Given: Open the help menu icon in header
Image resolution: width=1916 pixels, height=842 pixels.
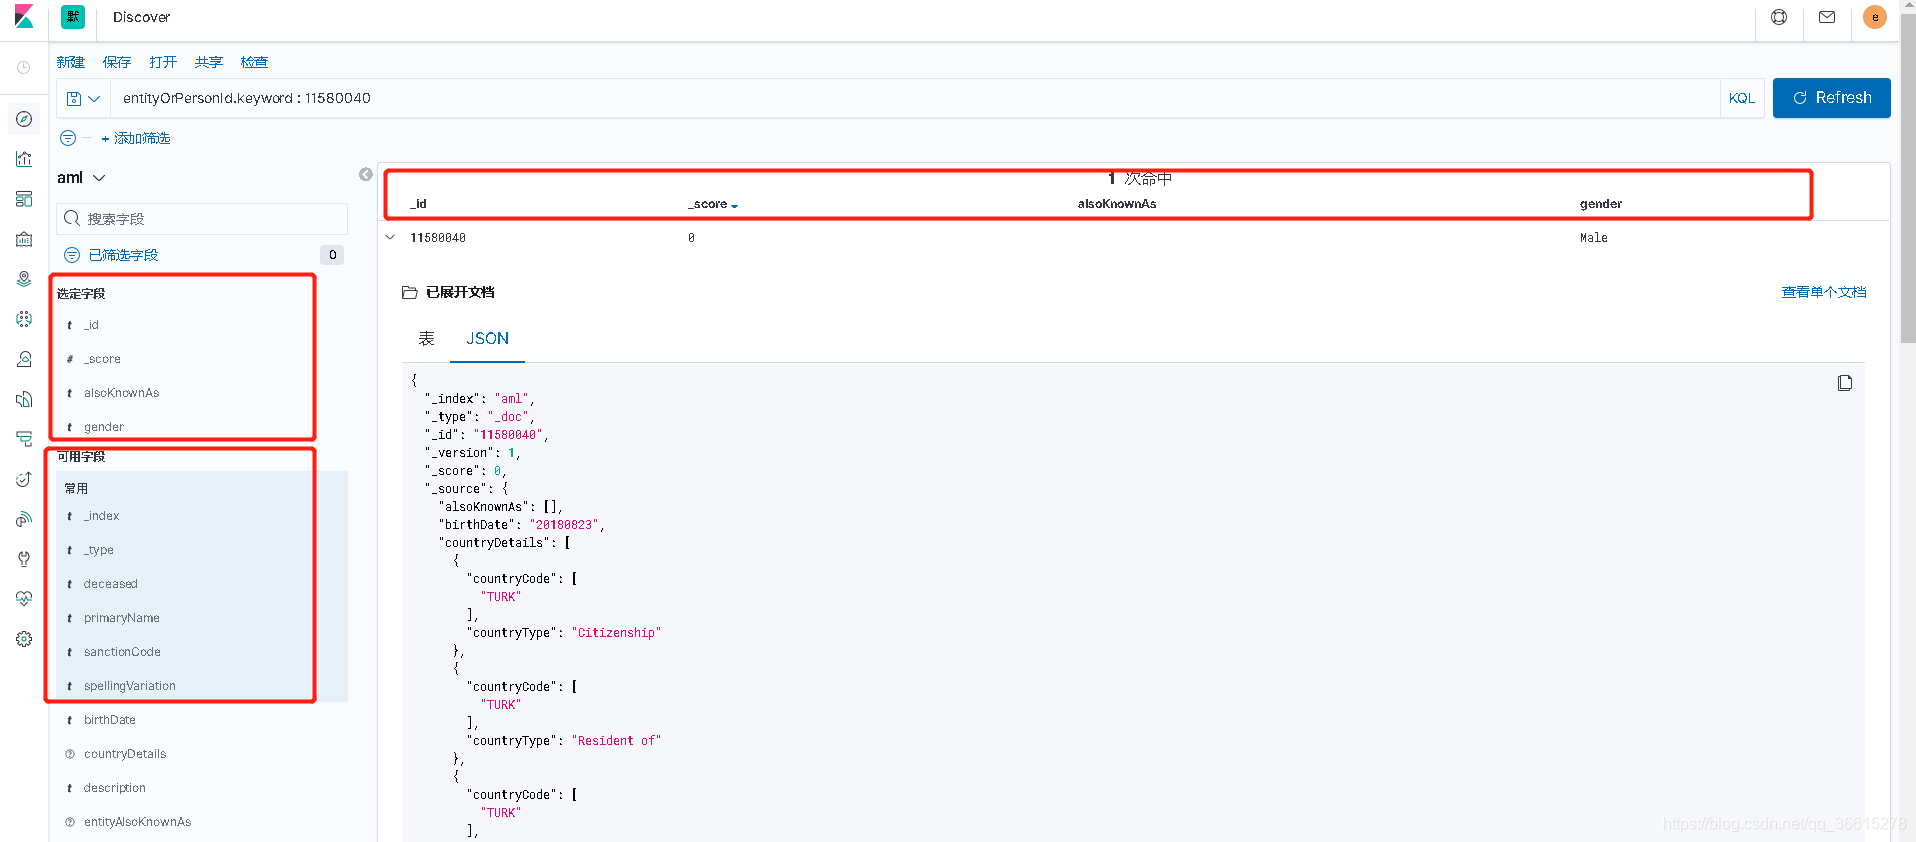Looking at the screenshot, I should click(1779, 17).
